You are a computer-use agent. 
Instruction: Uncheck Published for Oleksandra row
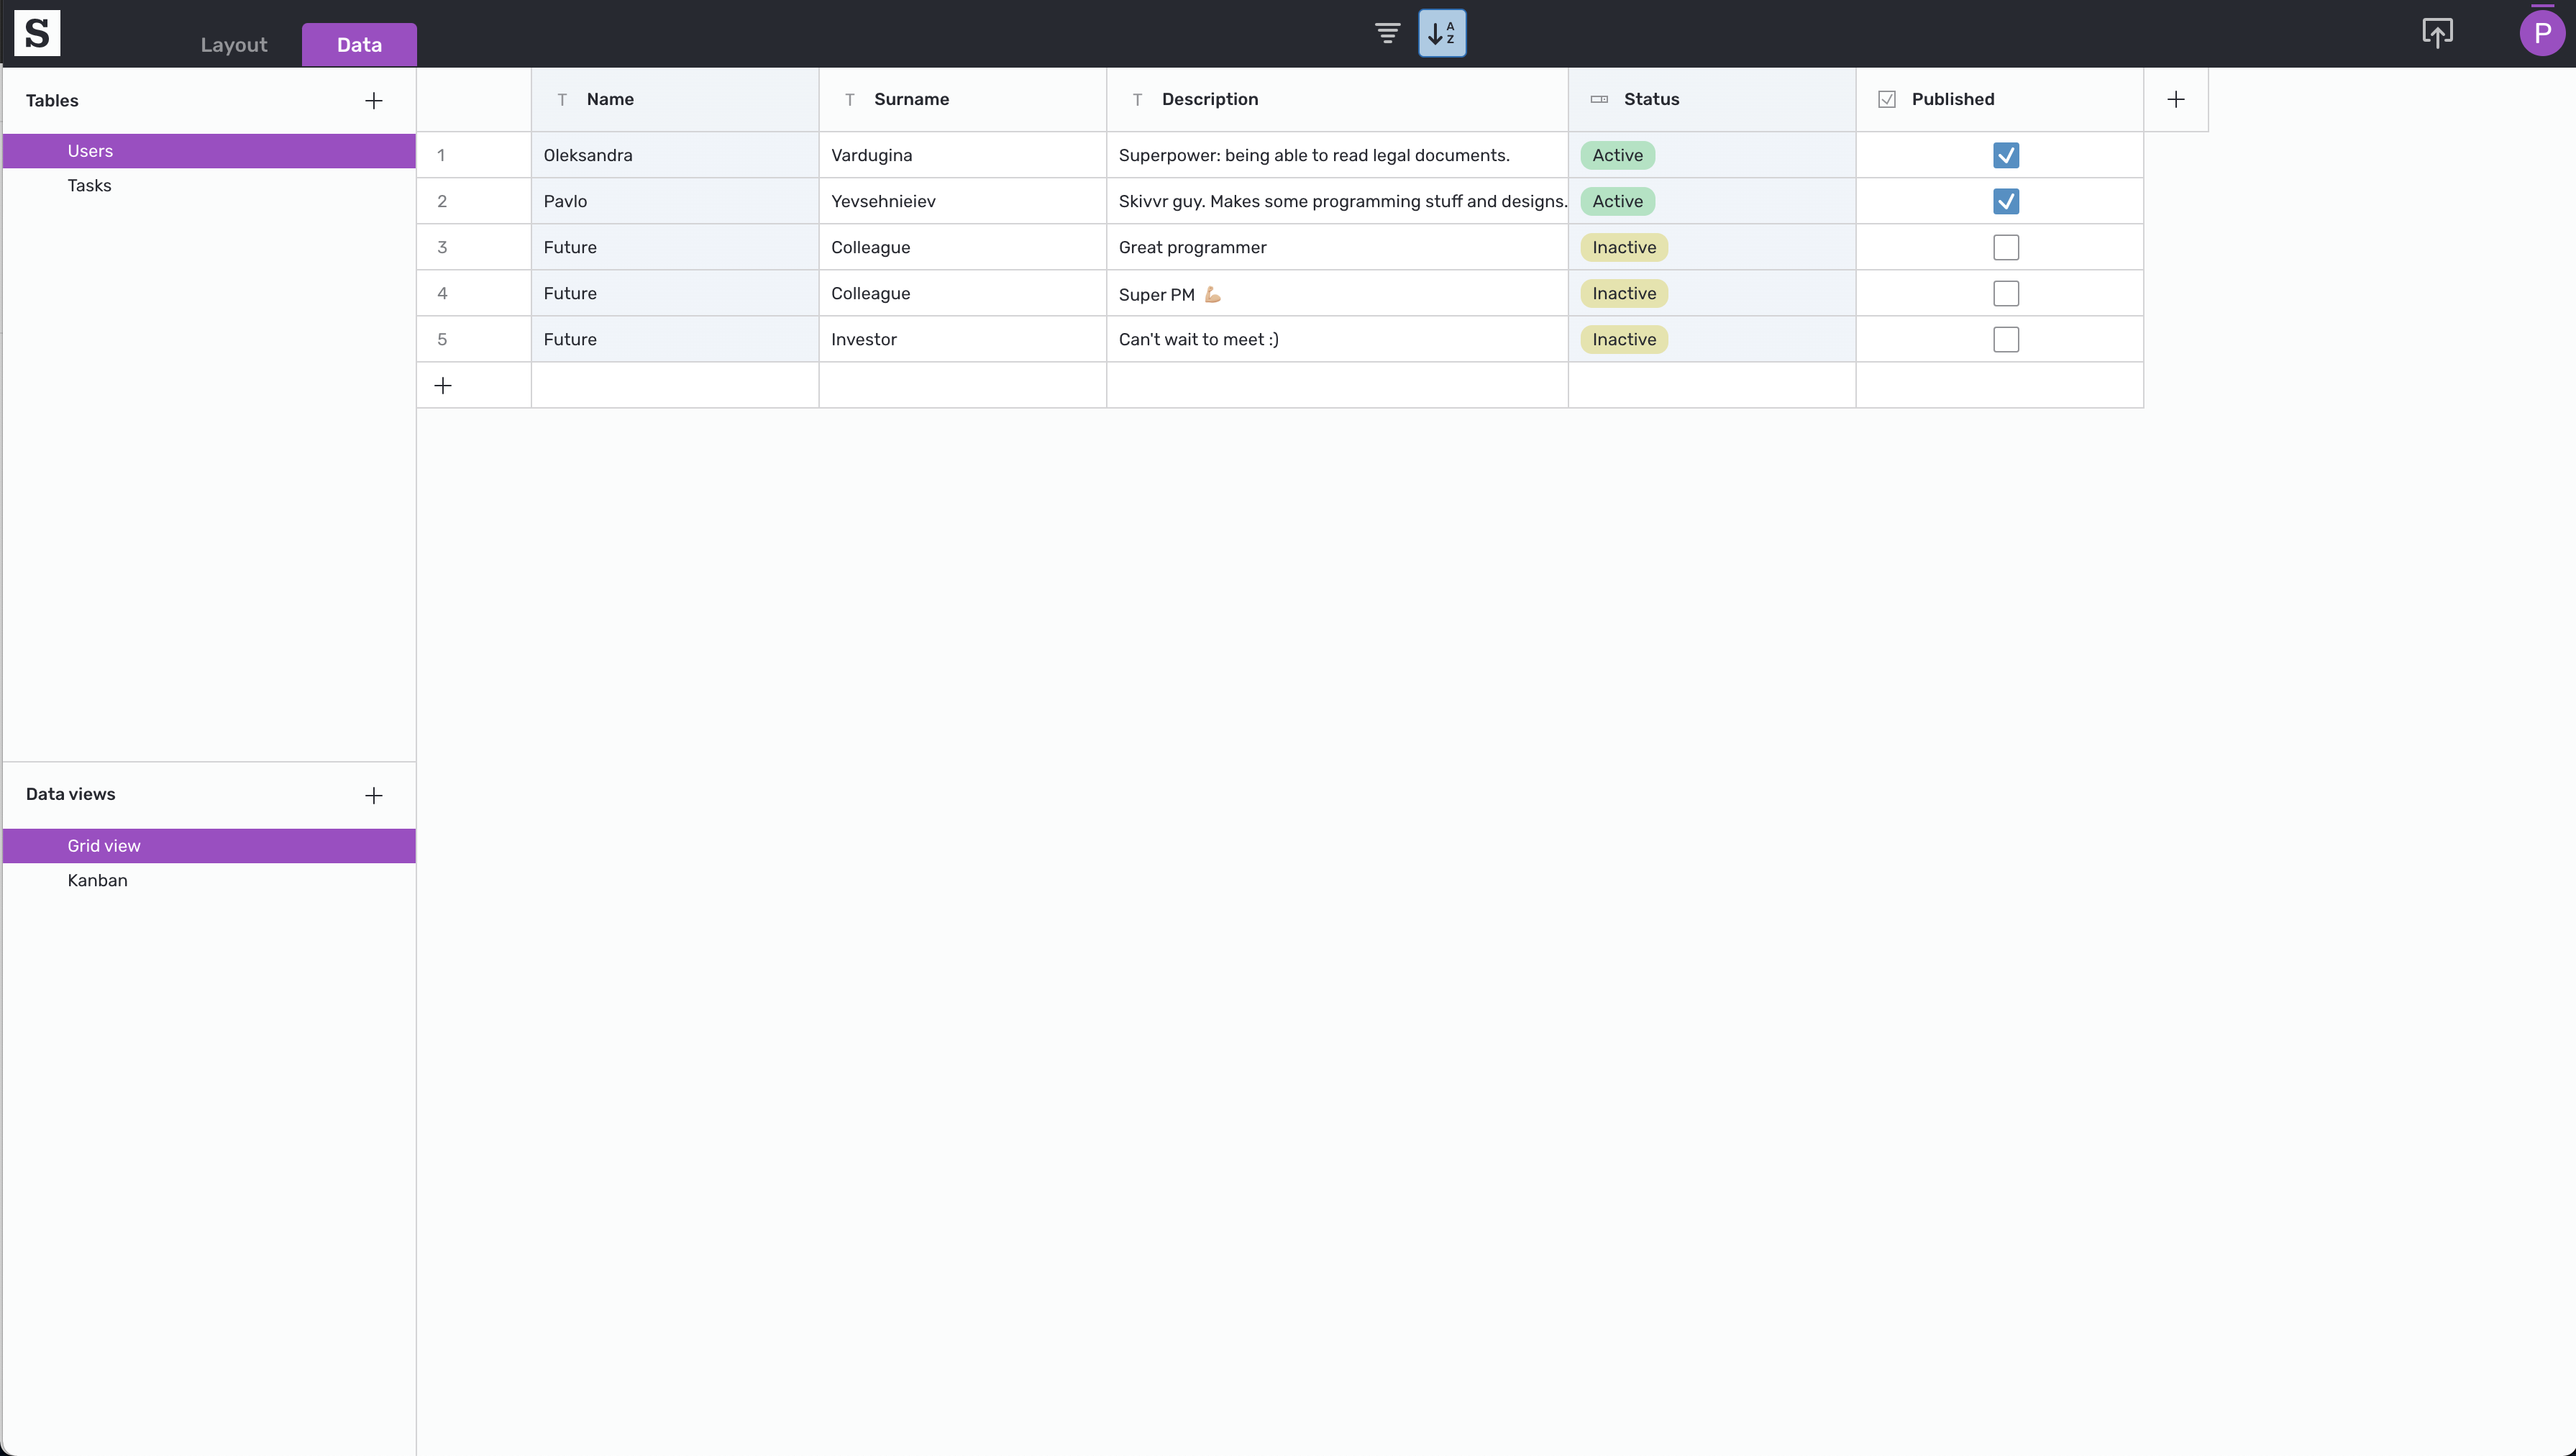coord(2005,155)
